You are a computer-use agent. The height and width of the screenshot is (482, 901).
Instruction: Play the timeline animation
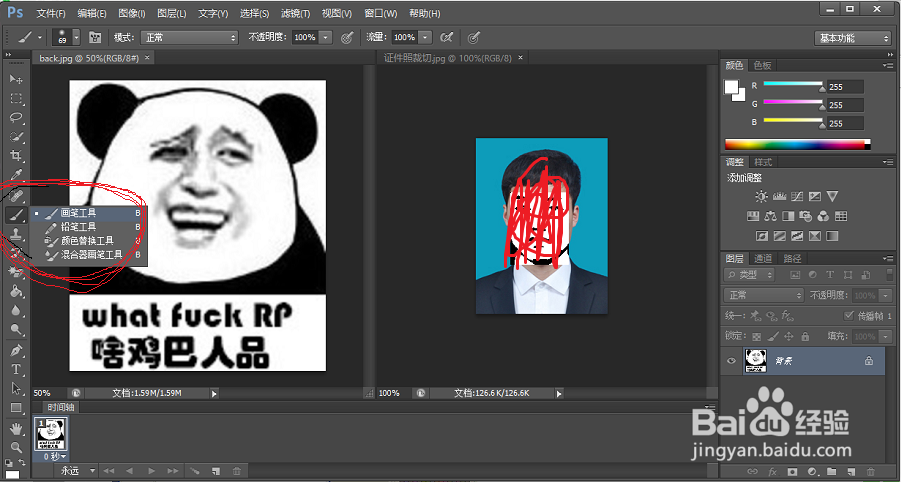click(151, 471)
